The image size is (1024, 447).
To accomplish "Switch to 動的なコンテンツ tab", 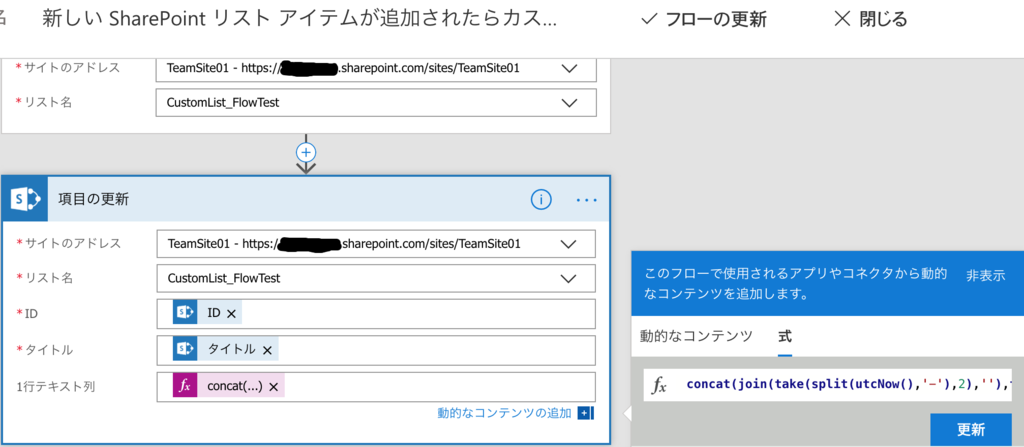I will pyautogui.click(x=696, y=337).
